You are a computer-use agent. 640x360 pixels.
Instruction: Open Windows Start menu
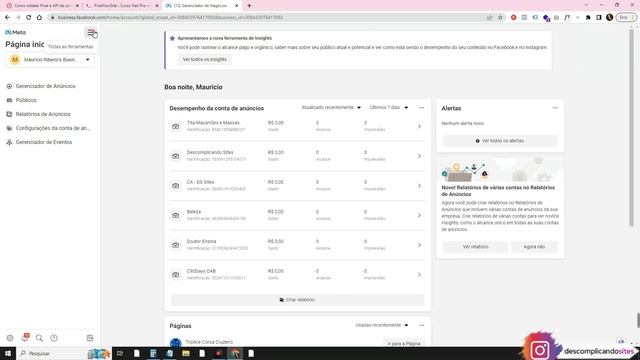click(x=8, y=353)
